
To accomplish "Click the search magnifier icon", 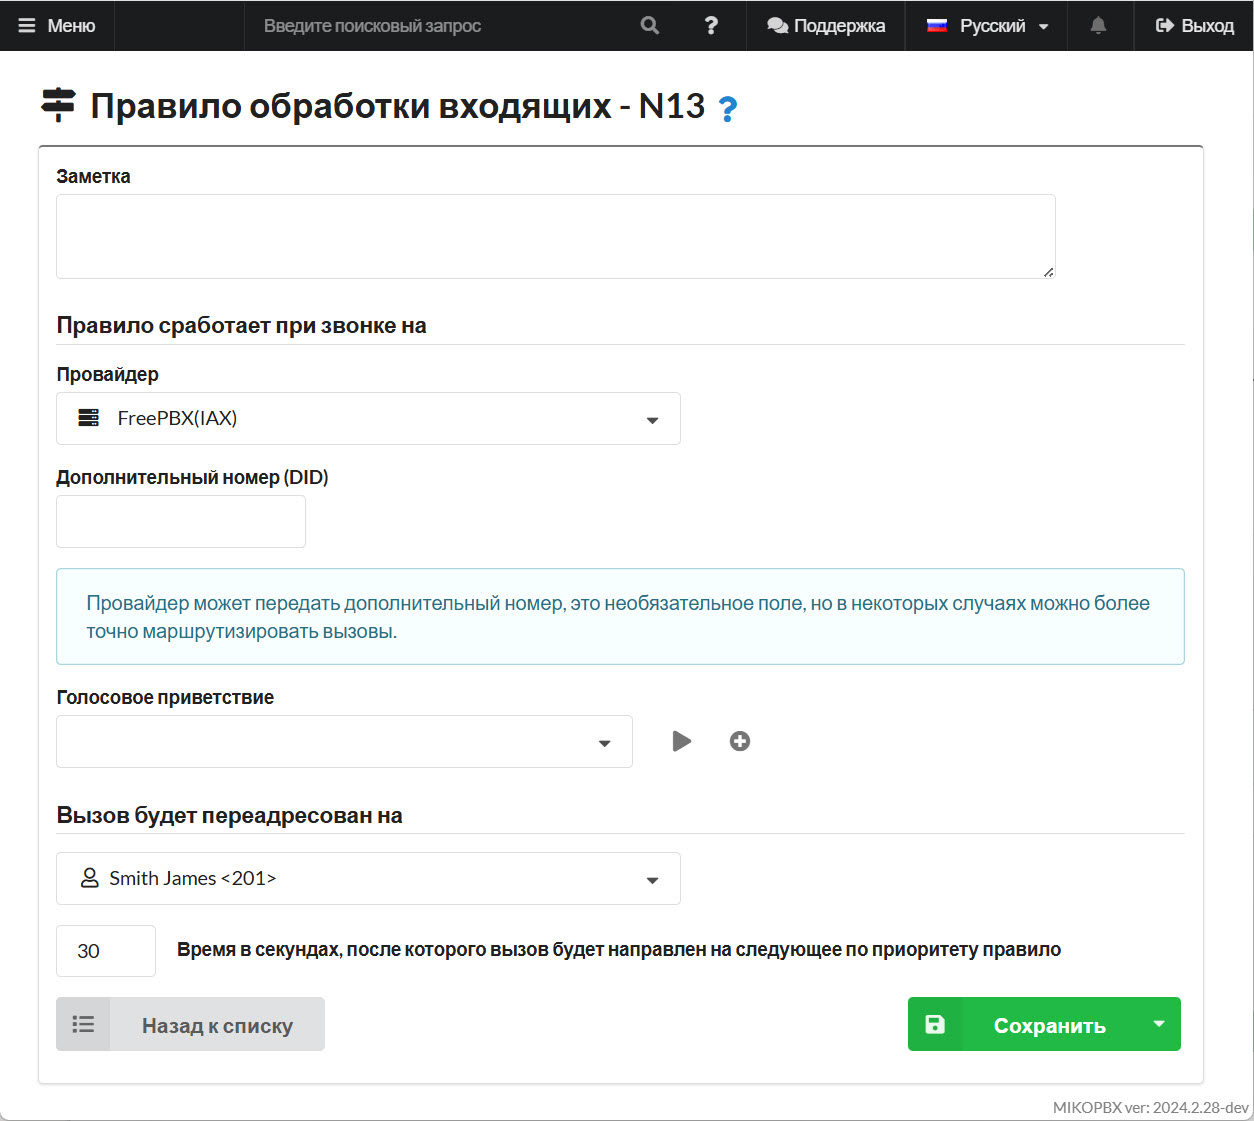I will (650, 26).
